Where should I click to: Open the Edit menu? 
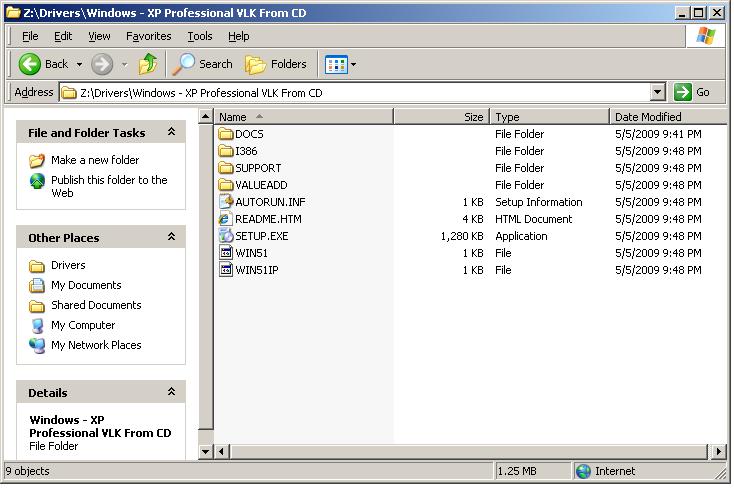tap(63, 36)
